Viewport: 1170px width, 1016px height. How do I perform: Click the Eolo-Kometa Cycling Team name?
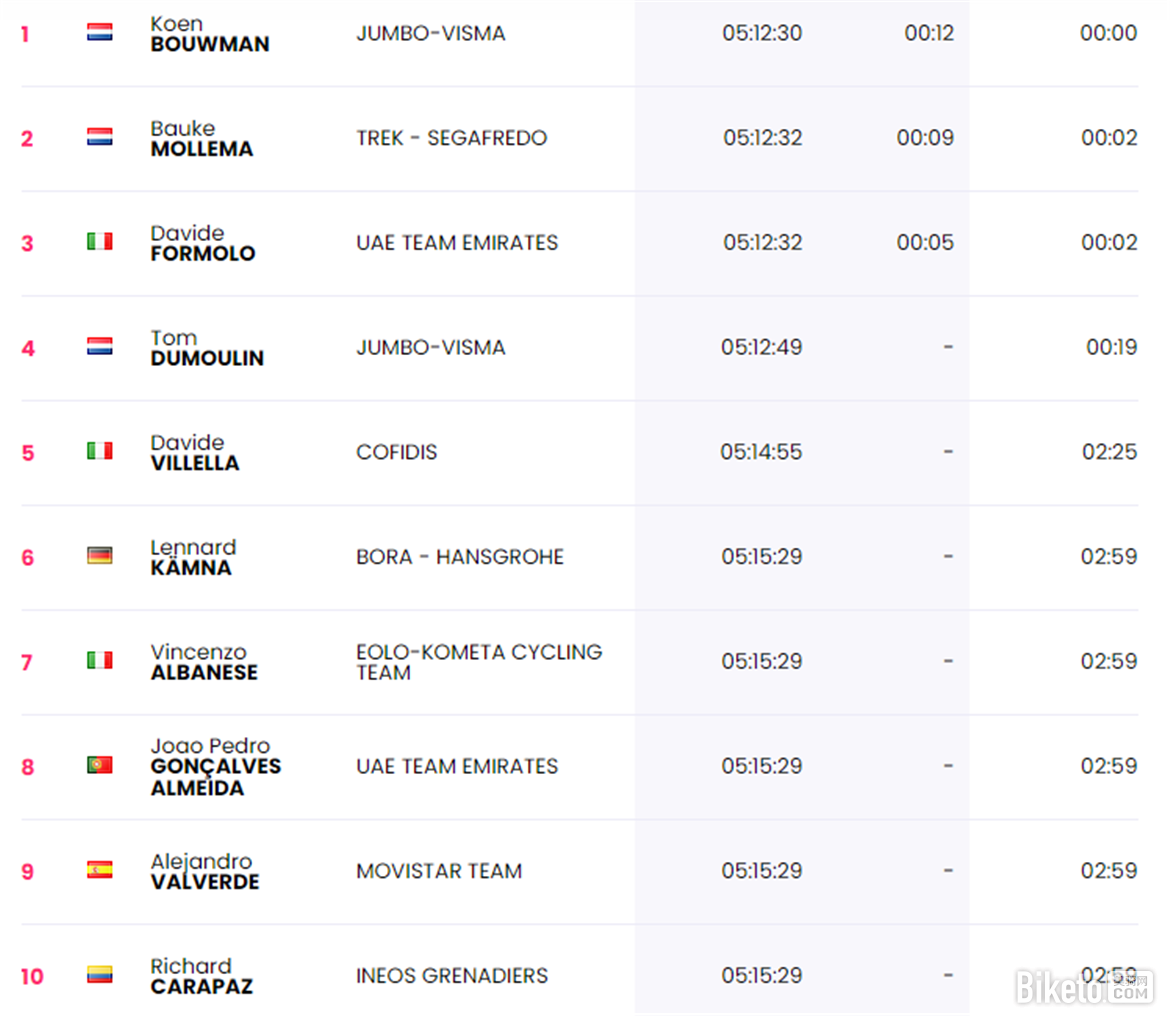coord(478,662)
